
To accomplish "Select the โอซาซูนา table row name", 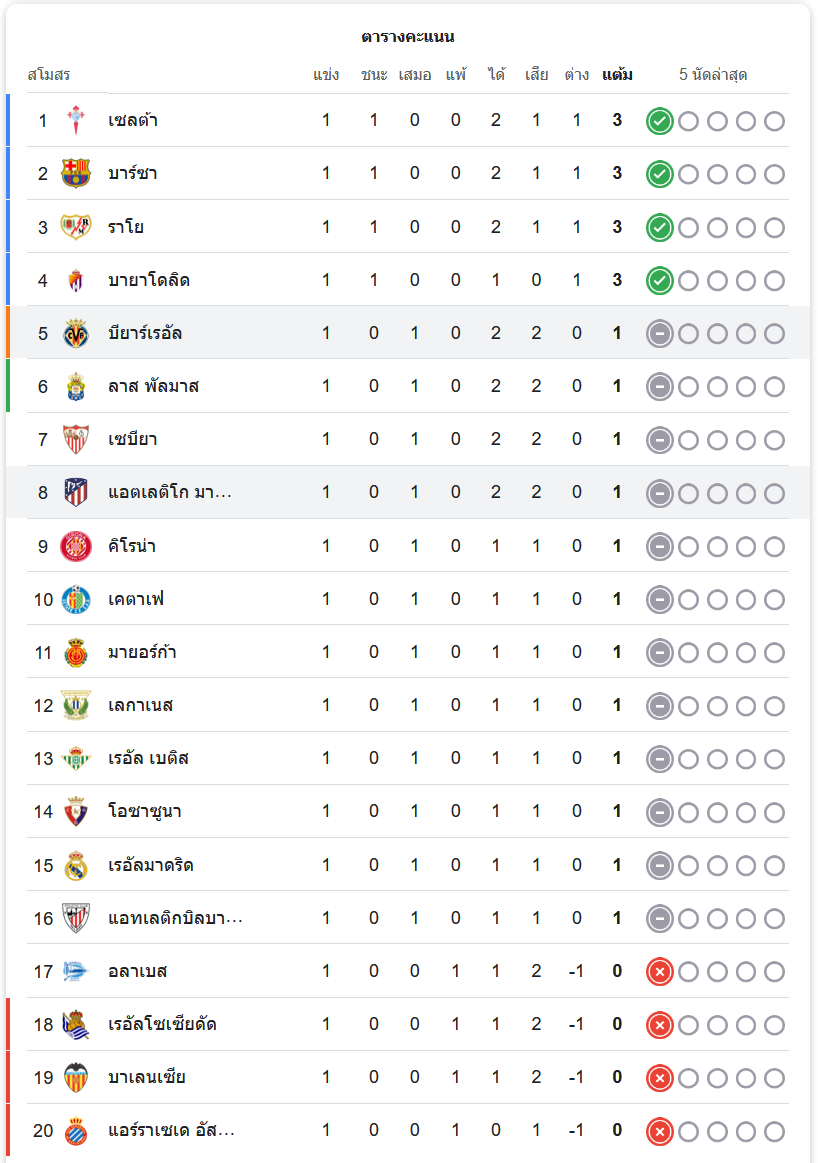I will point(145,811).
